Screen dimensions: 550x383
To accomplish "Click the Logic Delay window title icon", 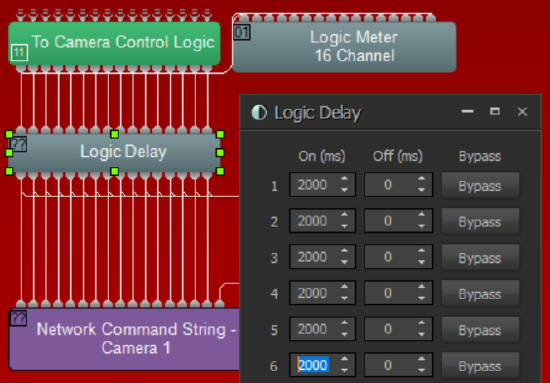I will pos(259,113).
